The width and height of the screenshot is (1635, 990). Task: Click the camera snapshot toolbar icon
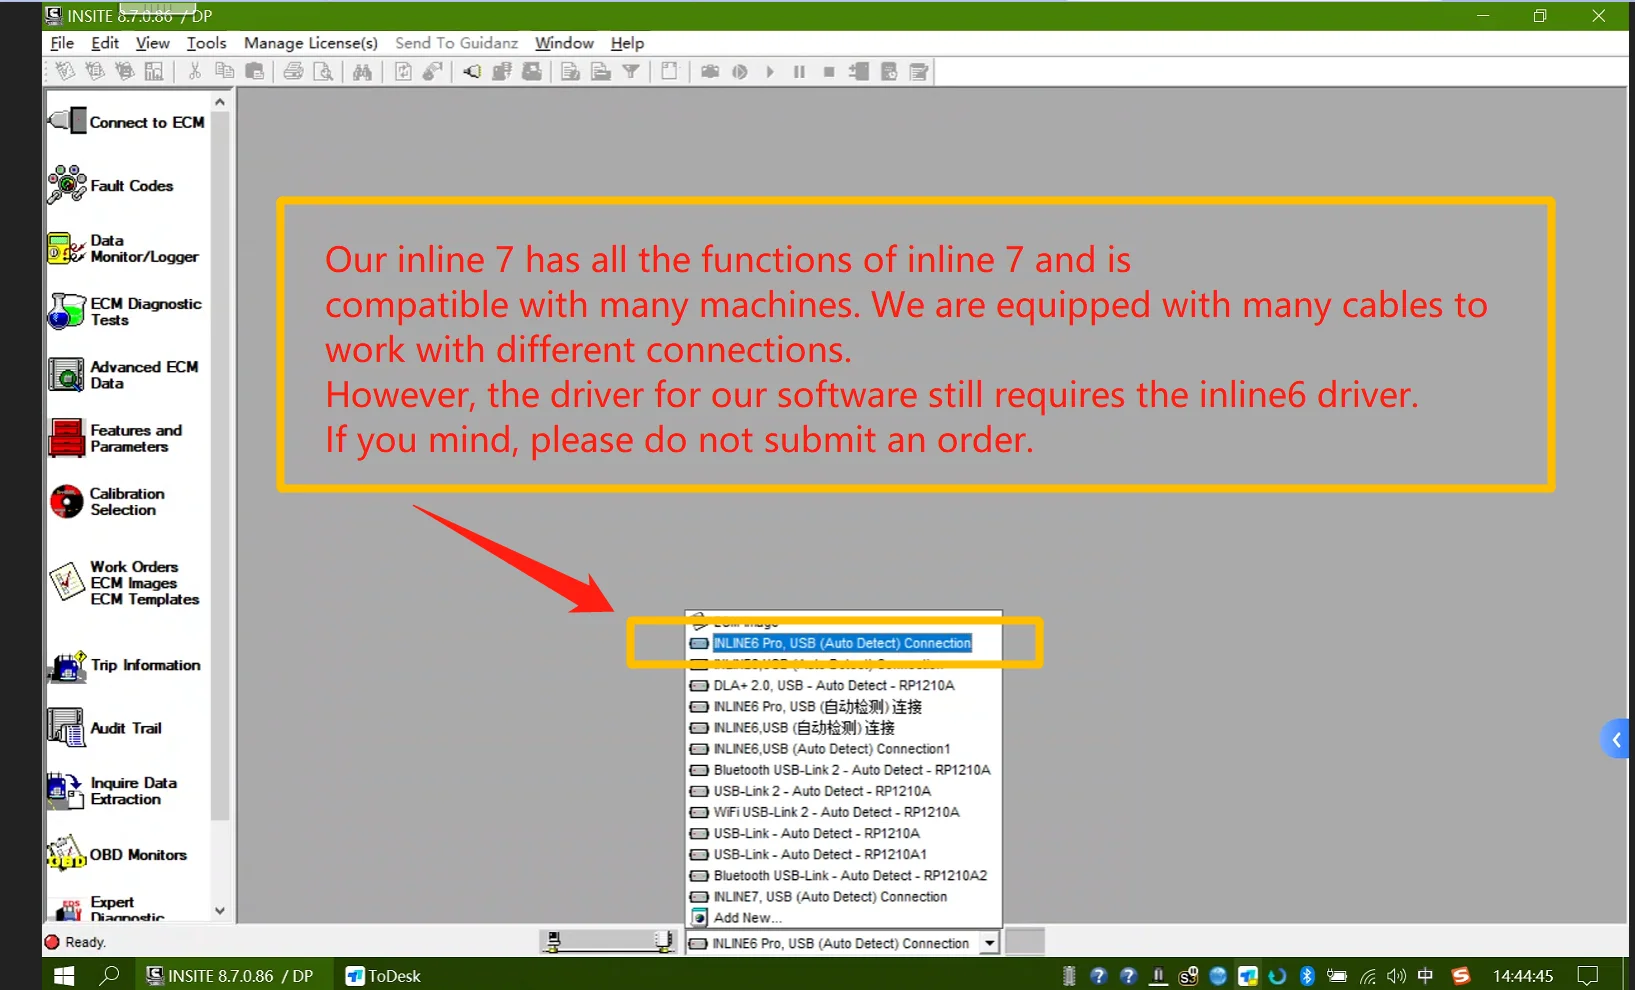click(710, 71)
